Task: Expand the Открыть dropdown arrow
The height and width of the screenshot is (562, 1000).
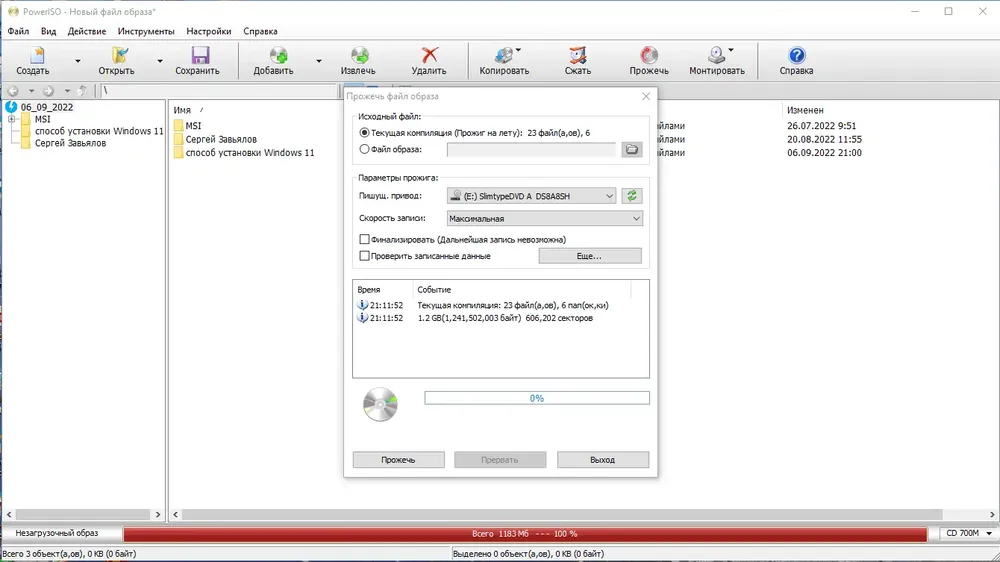Action: (x=159, y=61)
